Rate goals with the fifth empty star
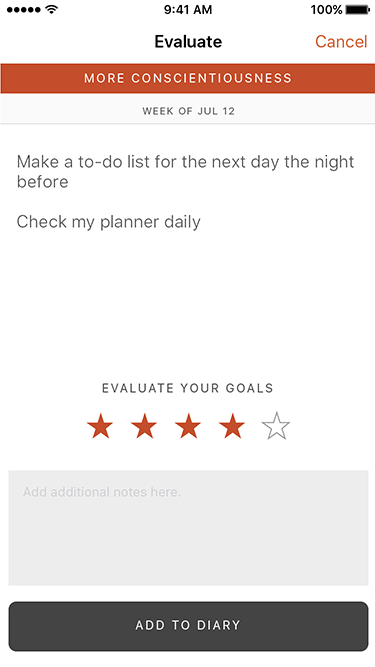This screenshot has height=667, width=375. click(276, 426)
